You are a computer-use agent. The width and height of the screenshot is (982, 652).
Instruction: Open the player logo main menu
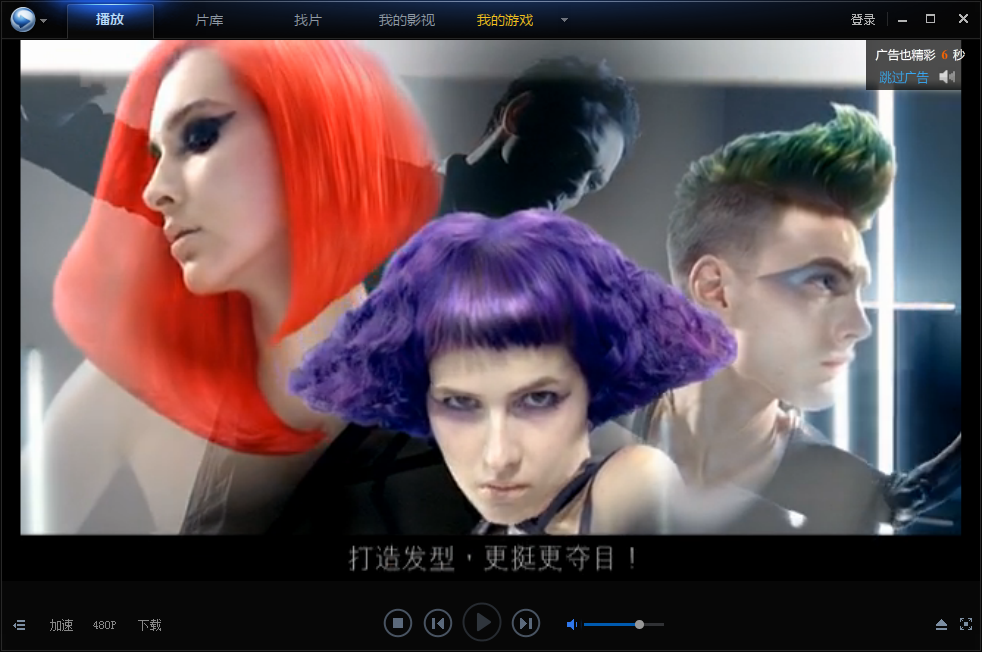point(23,19)
